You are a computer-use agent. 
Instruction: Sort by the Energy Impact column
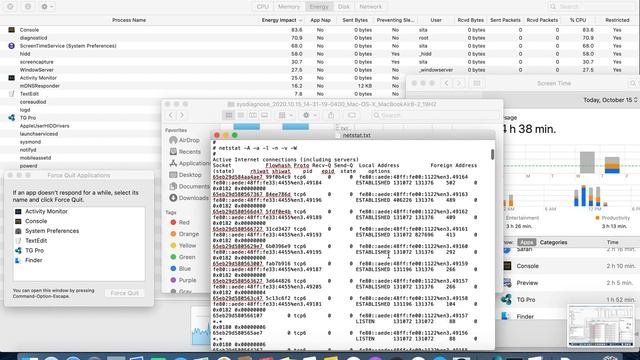pyautogui.click(x=282, y=20)
